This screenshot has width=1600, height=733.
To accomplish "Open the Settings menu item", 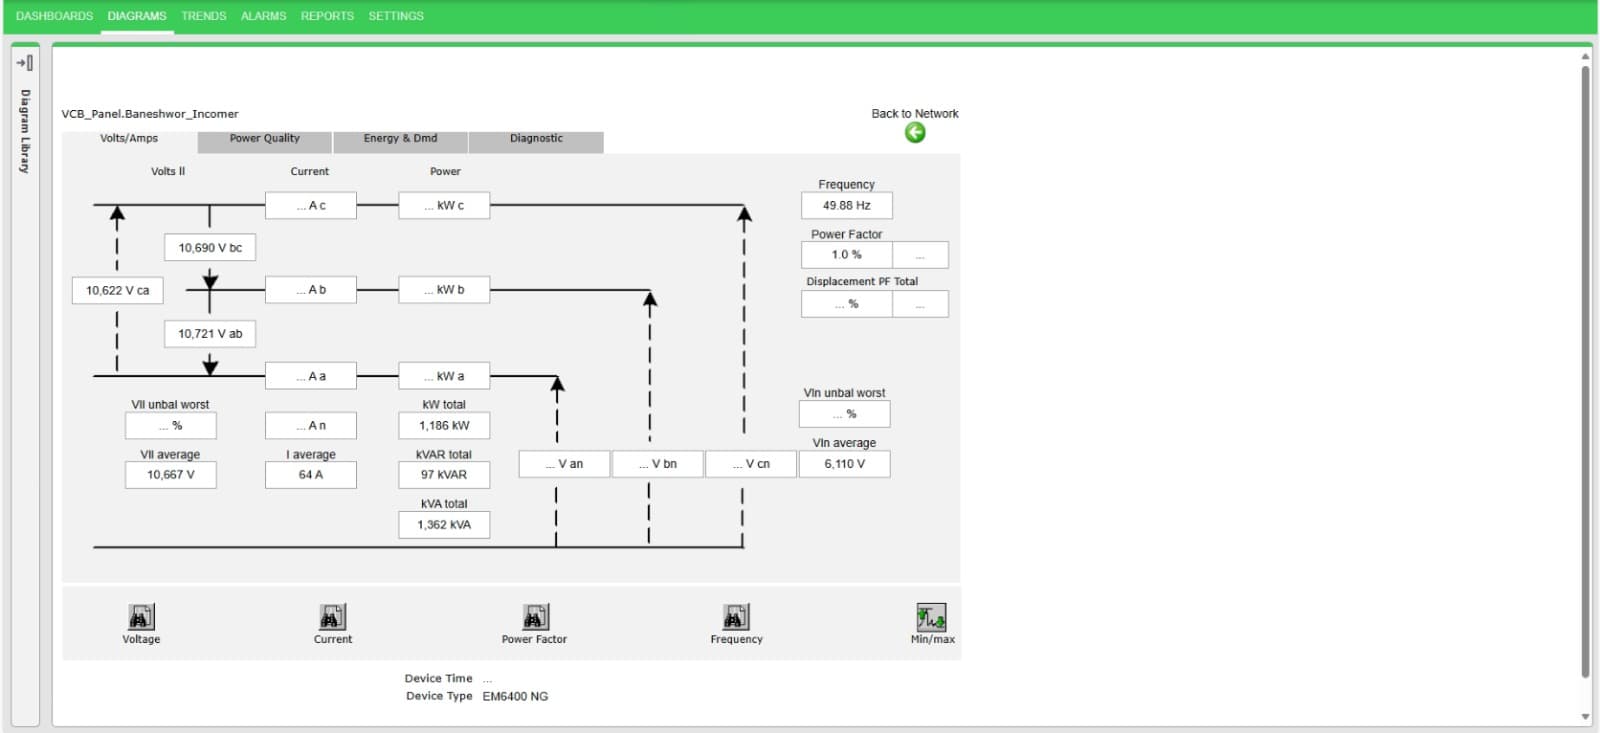I will tap(396, 16).
